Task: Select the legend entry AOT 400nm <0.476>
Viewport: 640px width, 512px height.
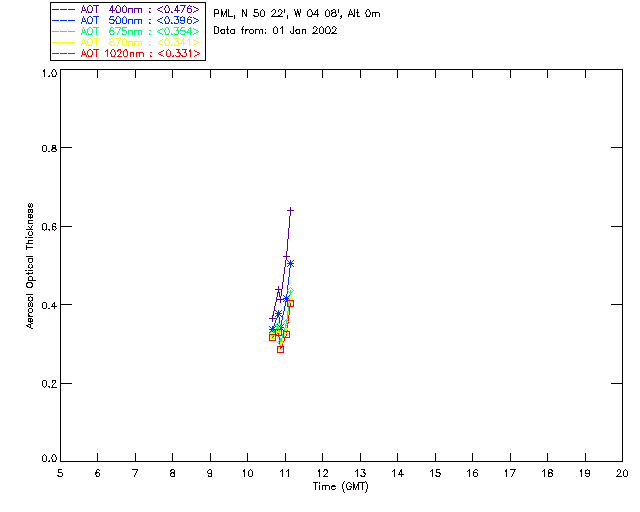Action: pyautogui.click(x=126, y=9)
